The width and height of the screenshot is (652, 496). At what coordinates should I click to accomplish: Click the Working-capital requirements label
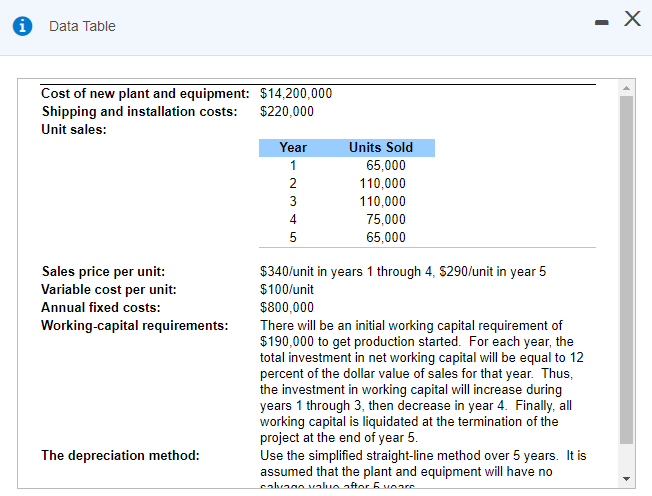[x=135, y=325]
